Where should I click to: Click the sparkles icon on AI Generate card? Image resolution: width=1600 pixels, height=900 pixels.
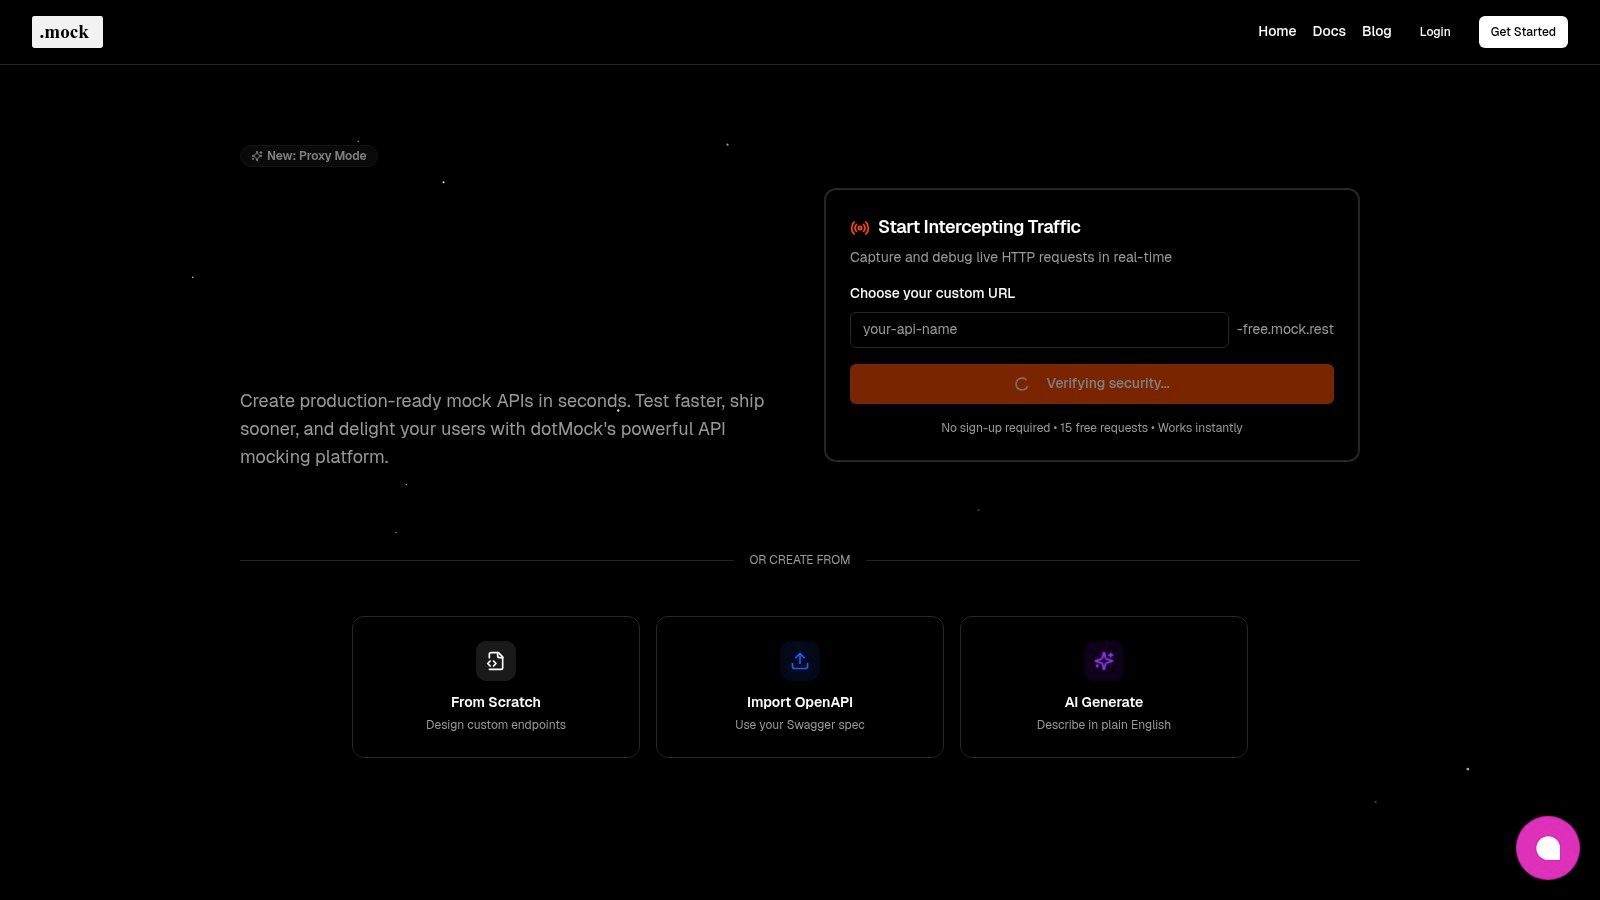[x=1104, y=661]
